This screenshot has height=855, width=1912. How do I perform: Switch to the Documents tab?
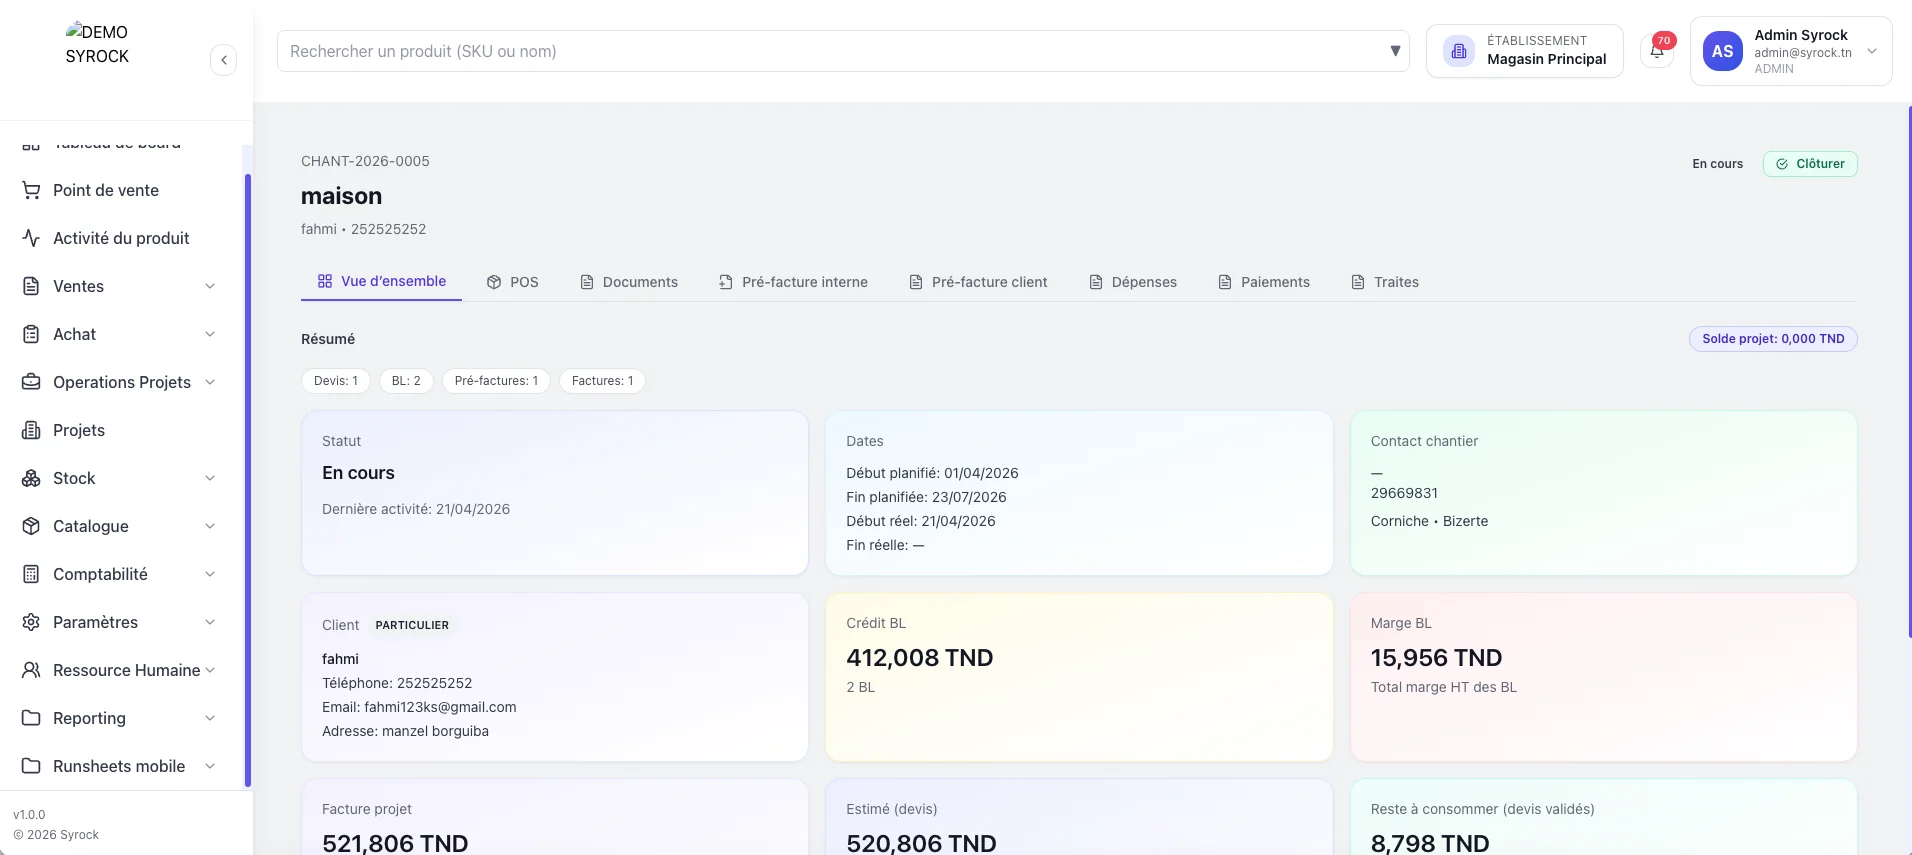pyautogui.click(x=629, y=282)
